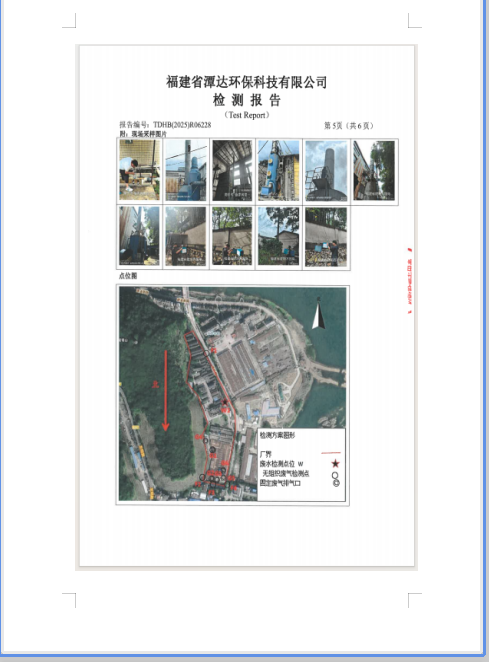Screen dimensions: 489x662
Task: Click the F1 circle marker on factory boundary
Action: (x=206, y=353)
